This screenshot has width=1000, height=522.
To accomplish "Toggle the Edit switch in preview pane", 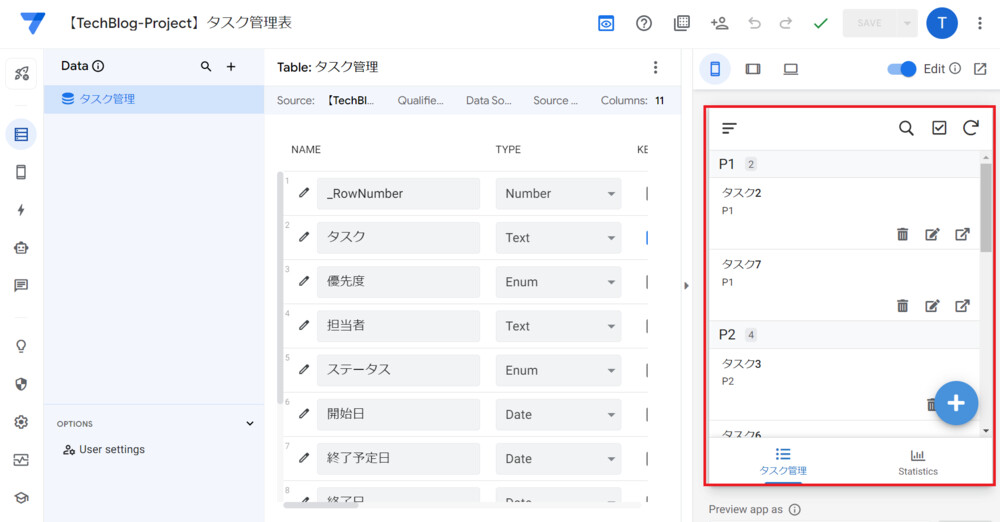I will click(x=902, y=69).
